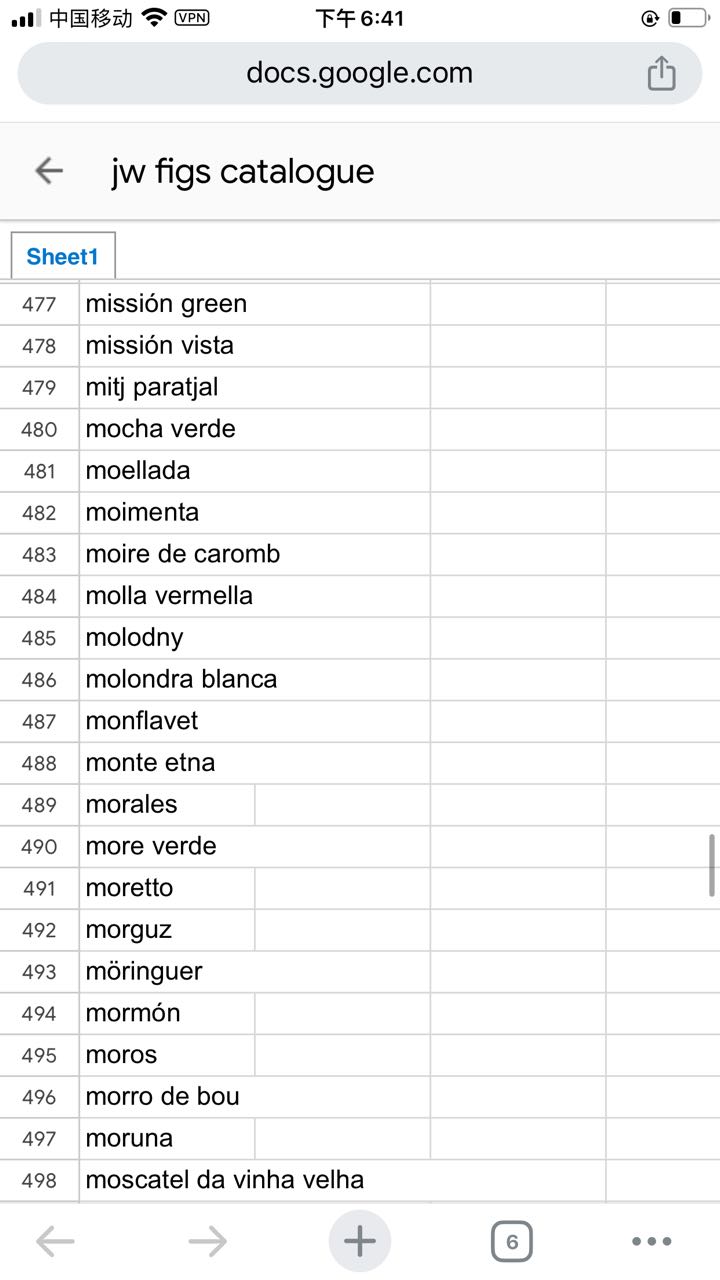Open the browser three-dot menu
The width and height of the screenshot is (720, 1280).
[652, 1242]
